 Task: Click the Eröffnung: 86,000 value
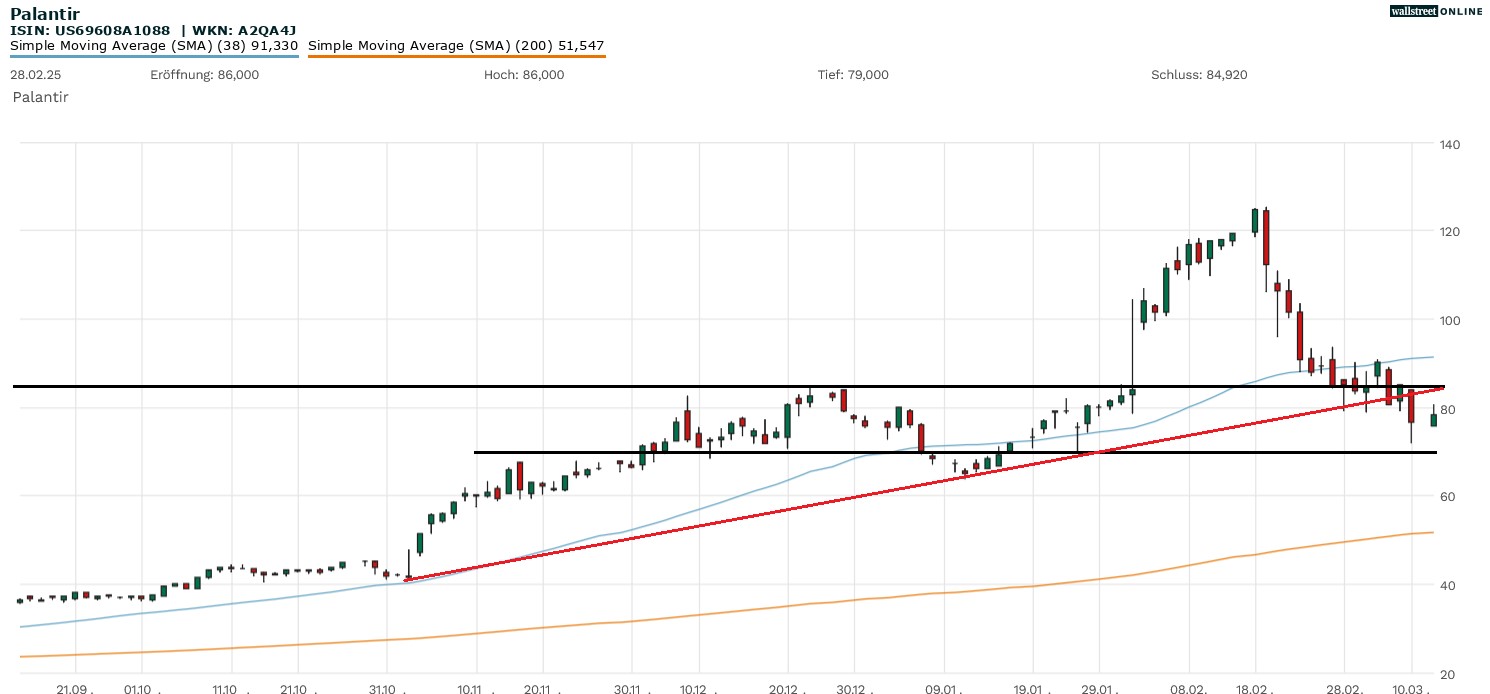(204, 75)
